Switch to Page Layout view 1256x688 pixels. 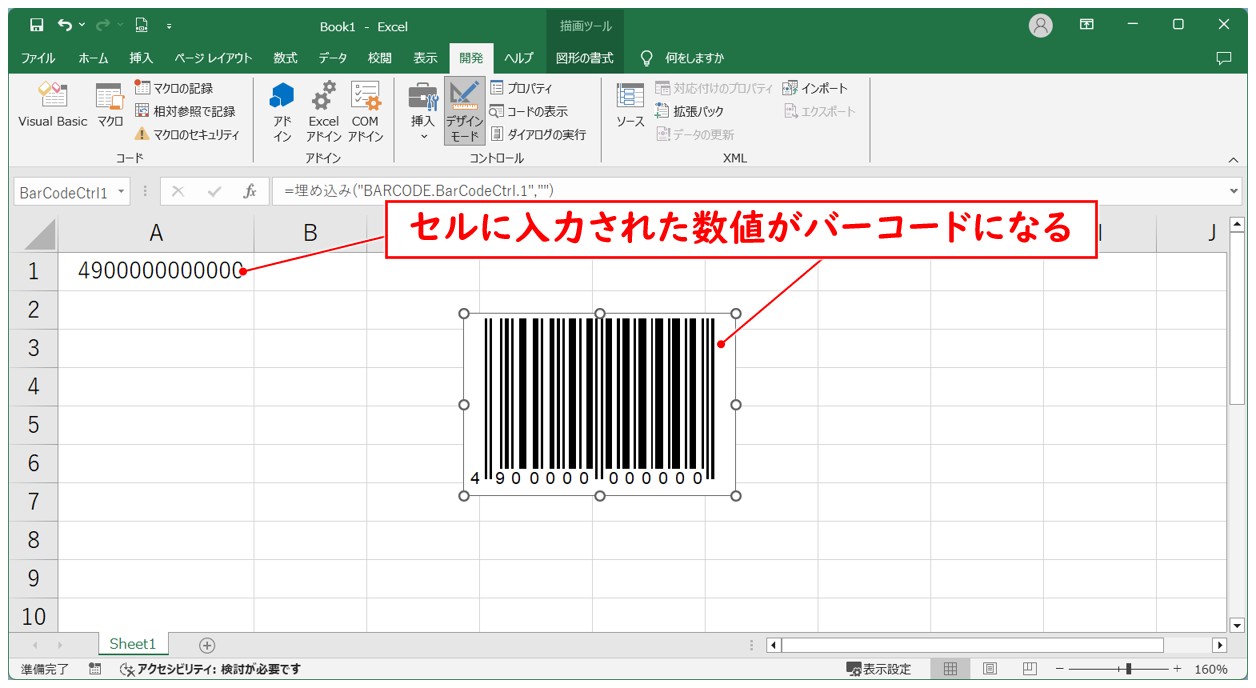pos(990,669)
